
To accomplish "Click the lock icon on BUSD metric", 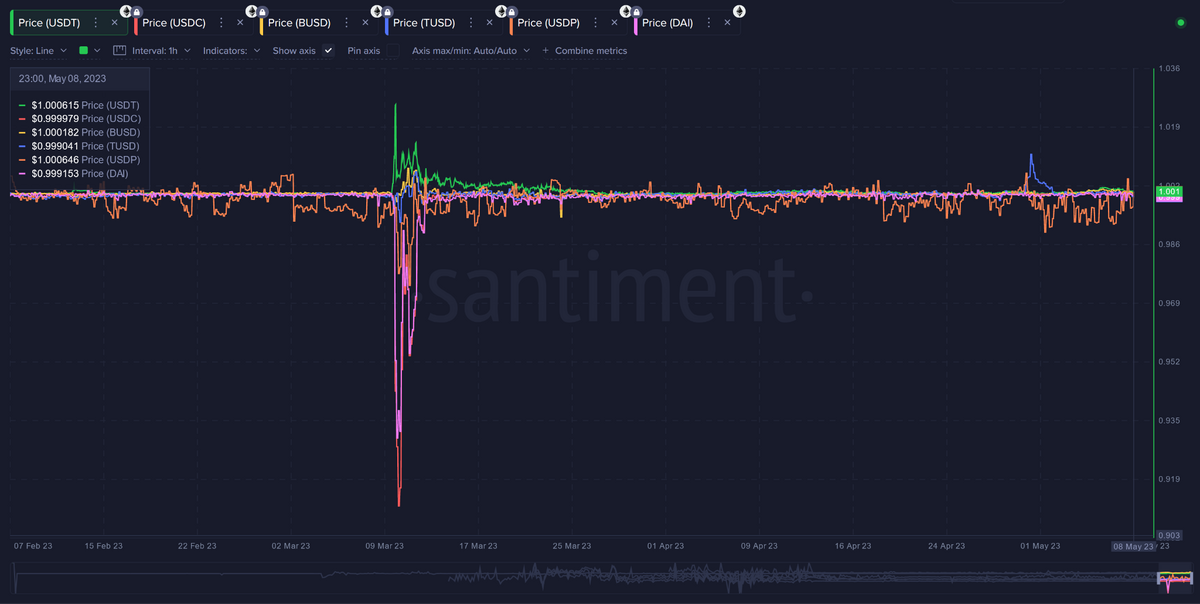I will (387, 12).
